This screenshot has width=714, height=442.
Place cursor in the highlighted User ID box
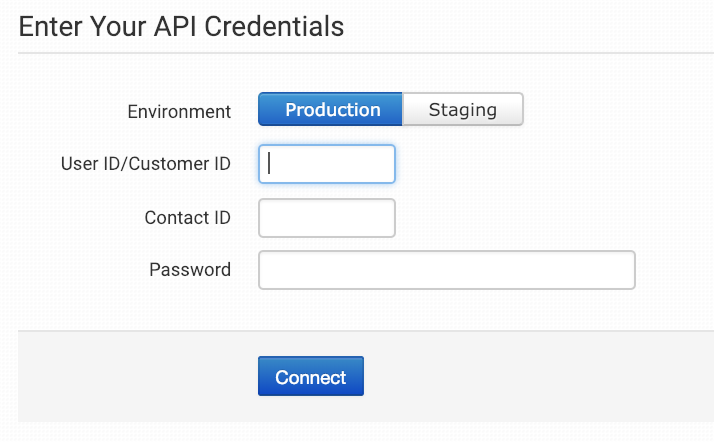pyautogui.click(x=327, y=164)
